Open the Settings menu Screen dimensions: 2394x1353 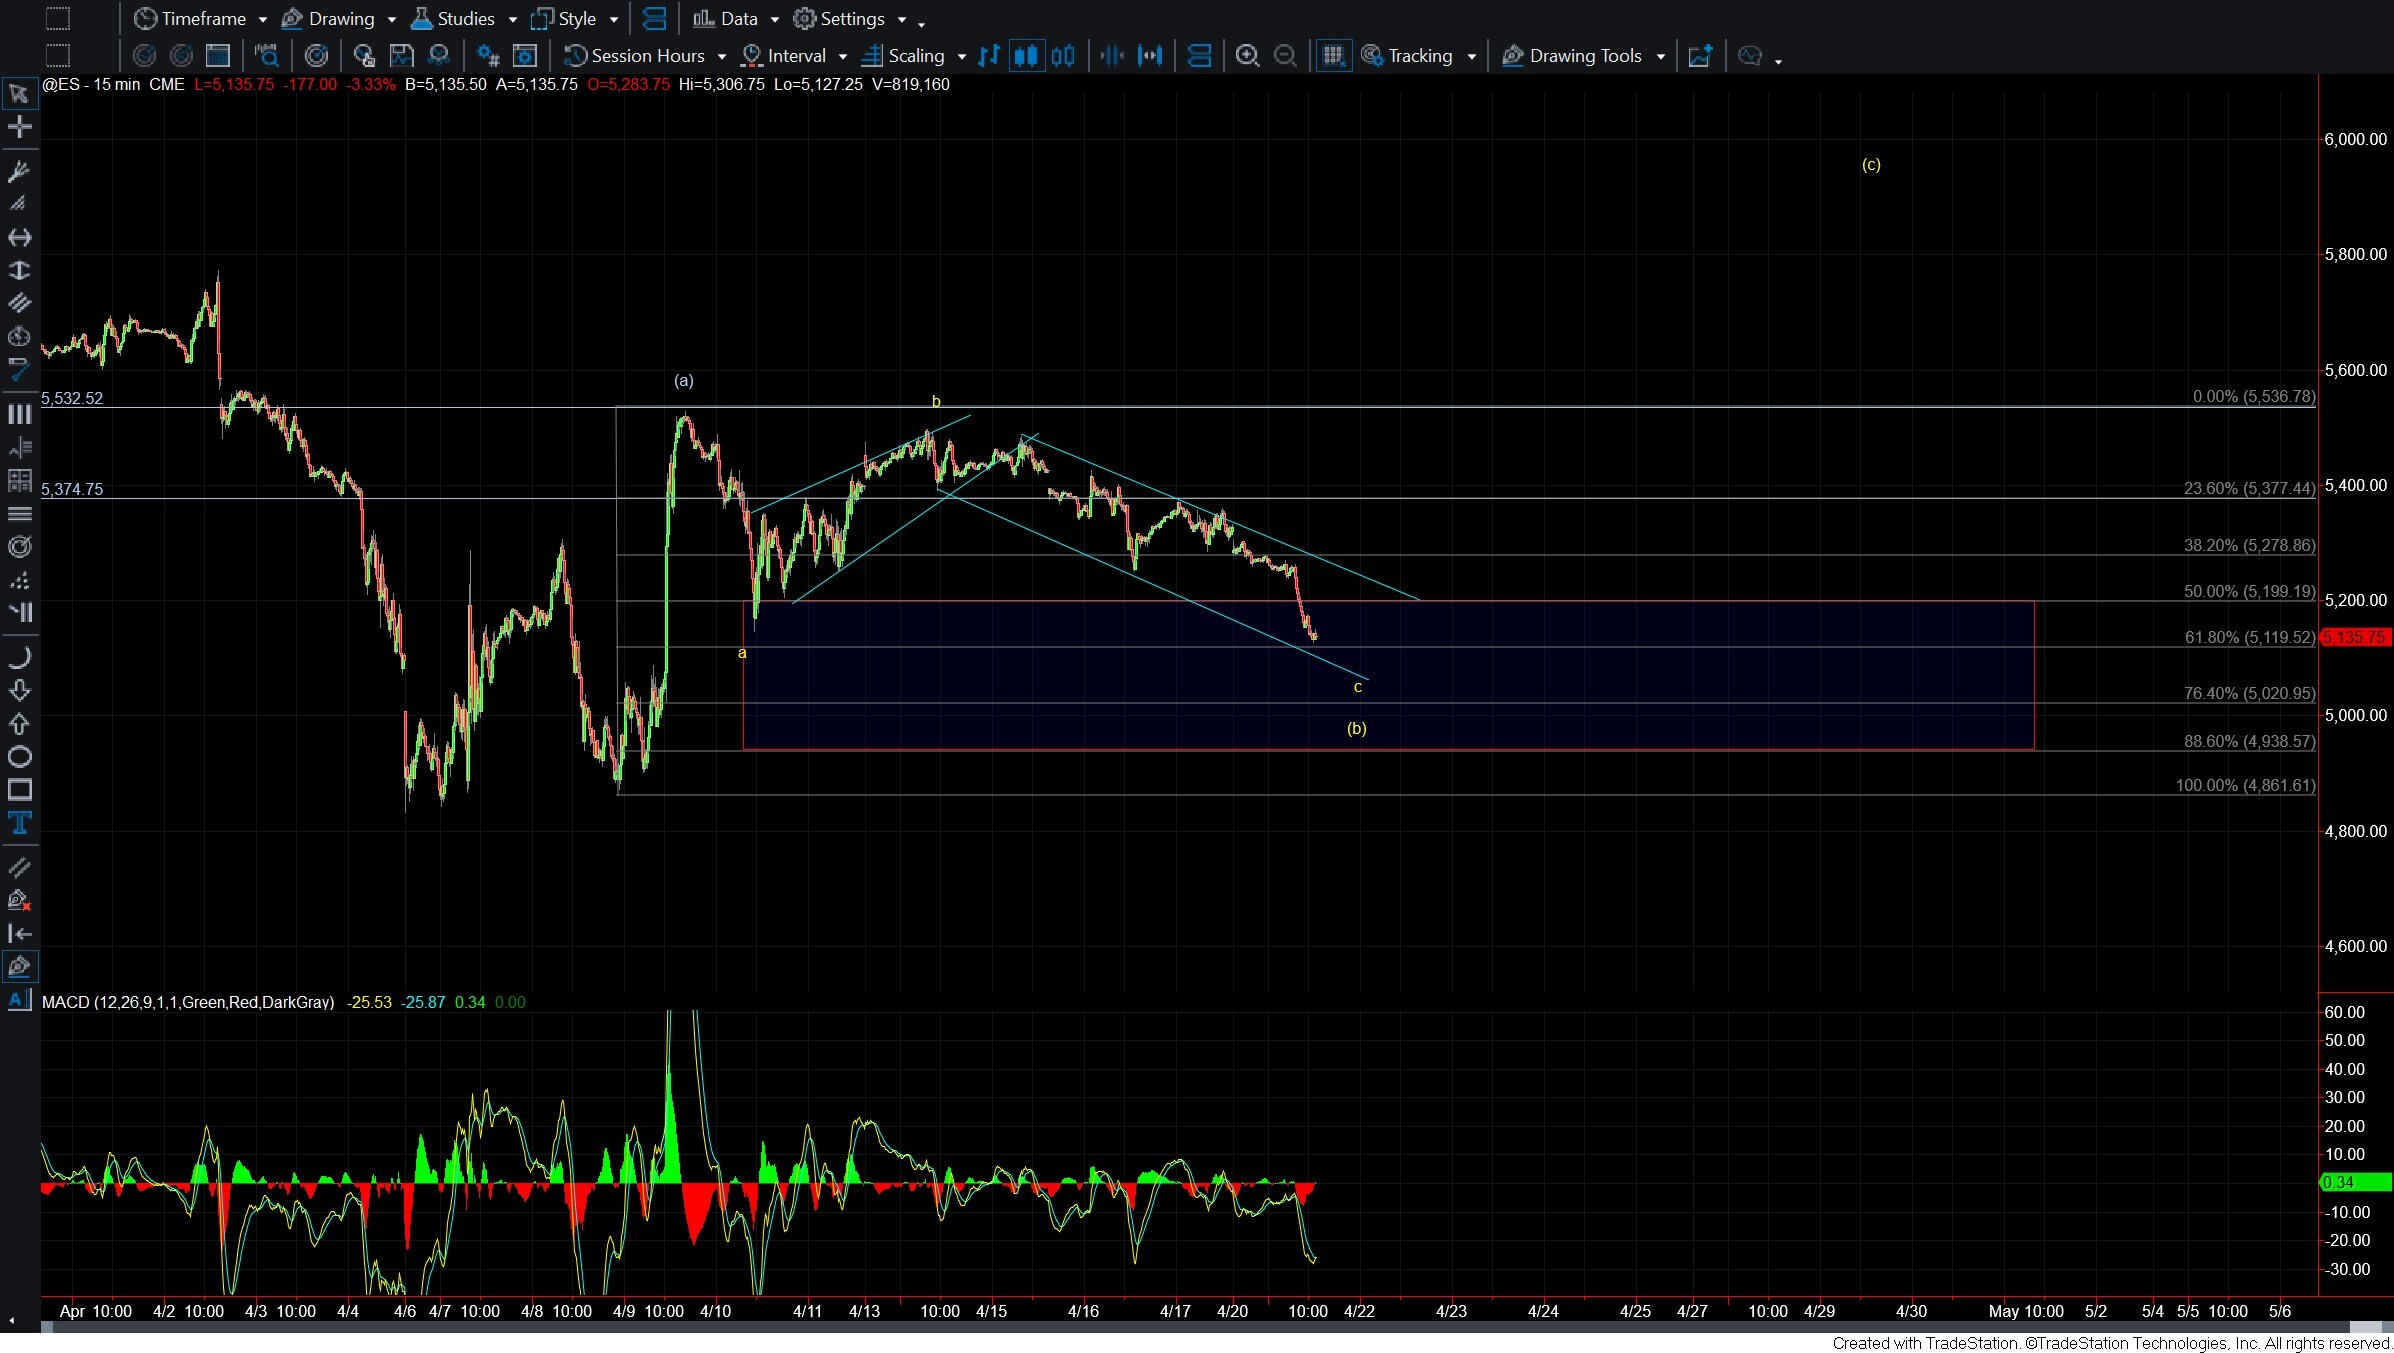[839, 19]
